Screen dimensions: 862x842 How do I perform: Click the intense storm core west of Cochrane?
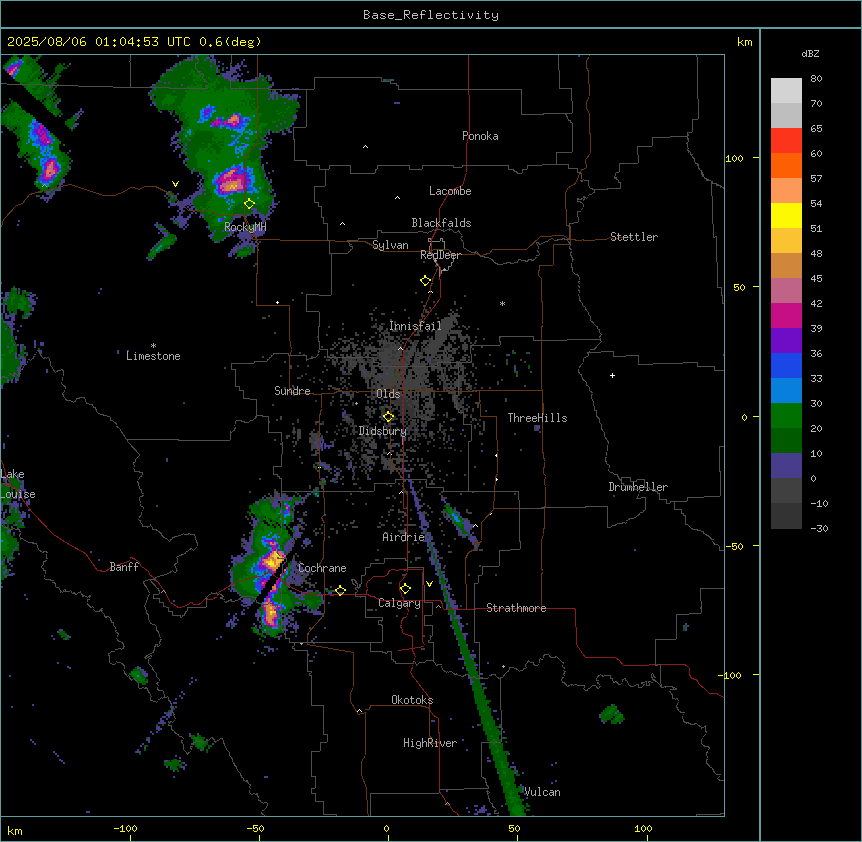(x=273, y=561)
